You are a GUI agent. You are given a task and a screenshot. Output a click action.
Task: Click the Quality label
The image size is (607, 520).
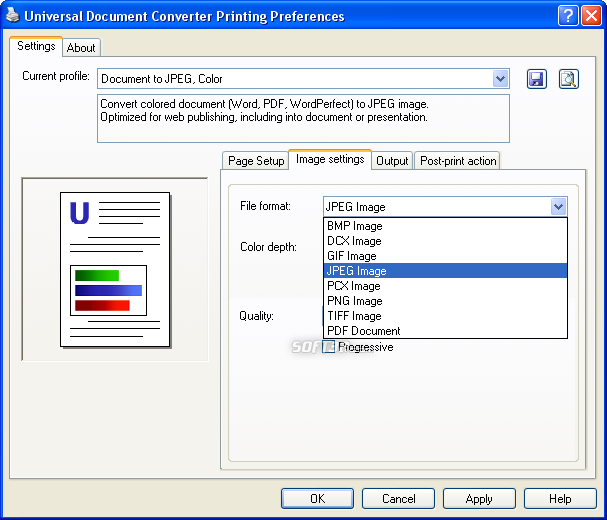tap(256, 316)
